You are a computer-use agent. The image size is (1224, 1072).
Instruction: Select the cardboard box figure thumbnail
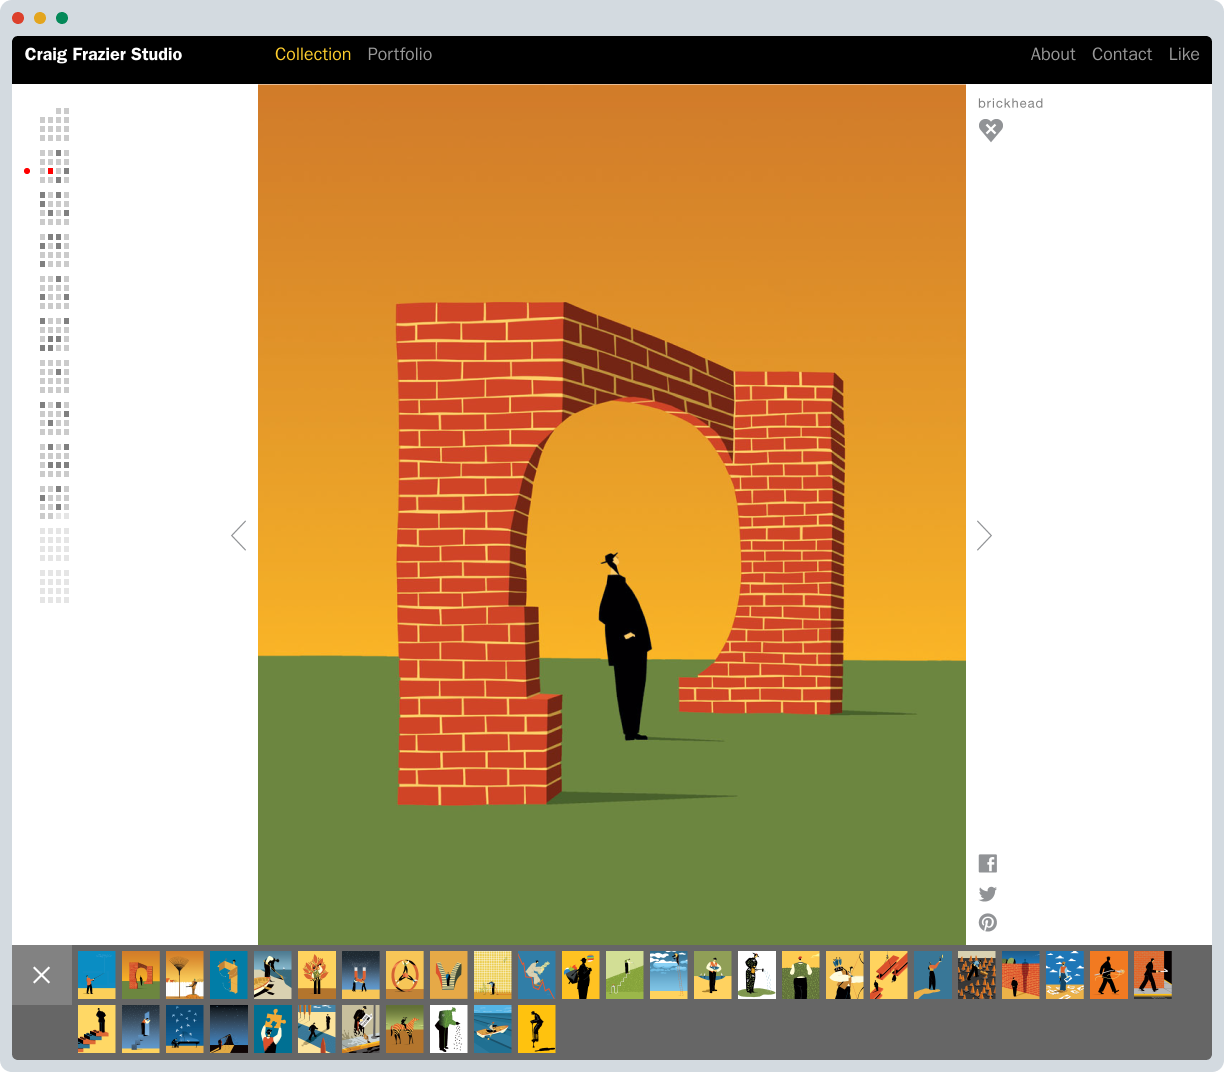(x=229, y=975)
